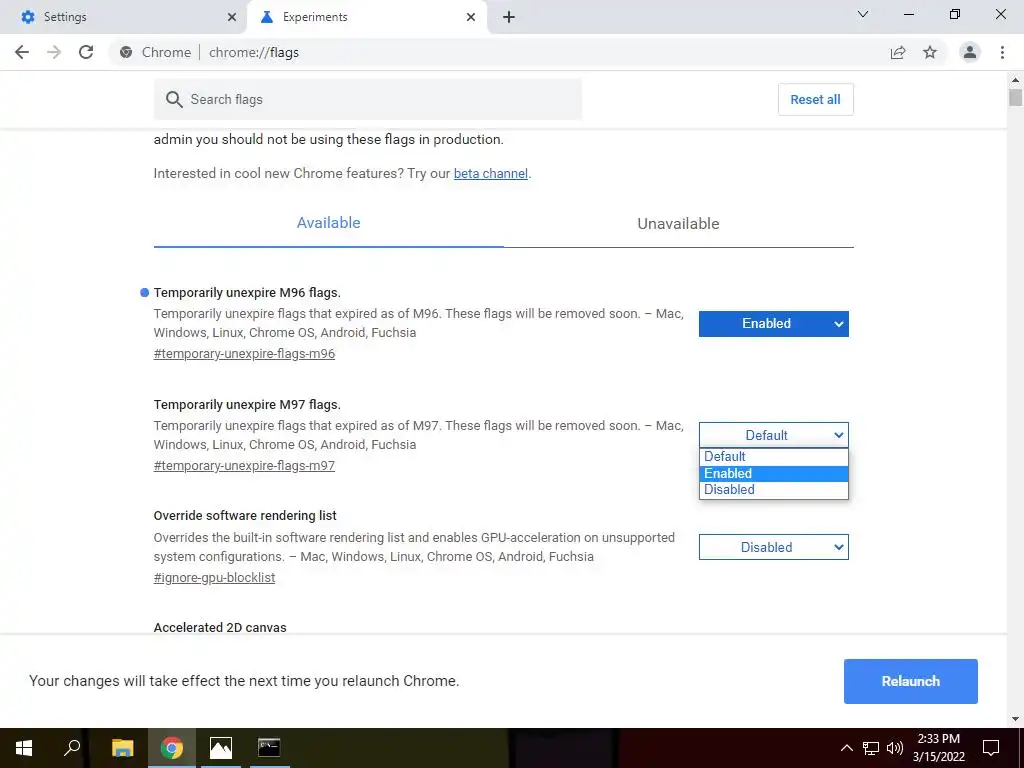Click the Chrome site info icon in address bar

pyautogui.click(x=126, y=52)
